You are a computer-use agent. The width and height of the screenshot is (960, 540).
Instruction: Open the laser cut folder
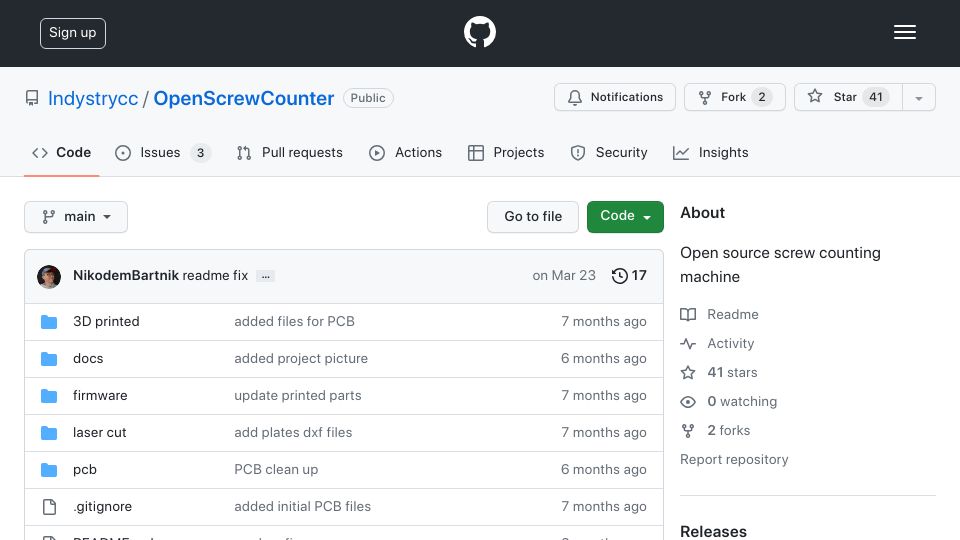[99, 432]
